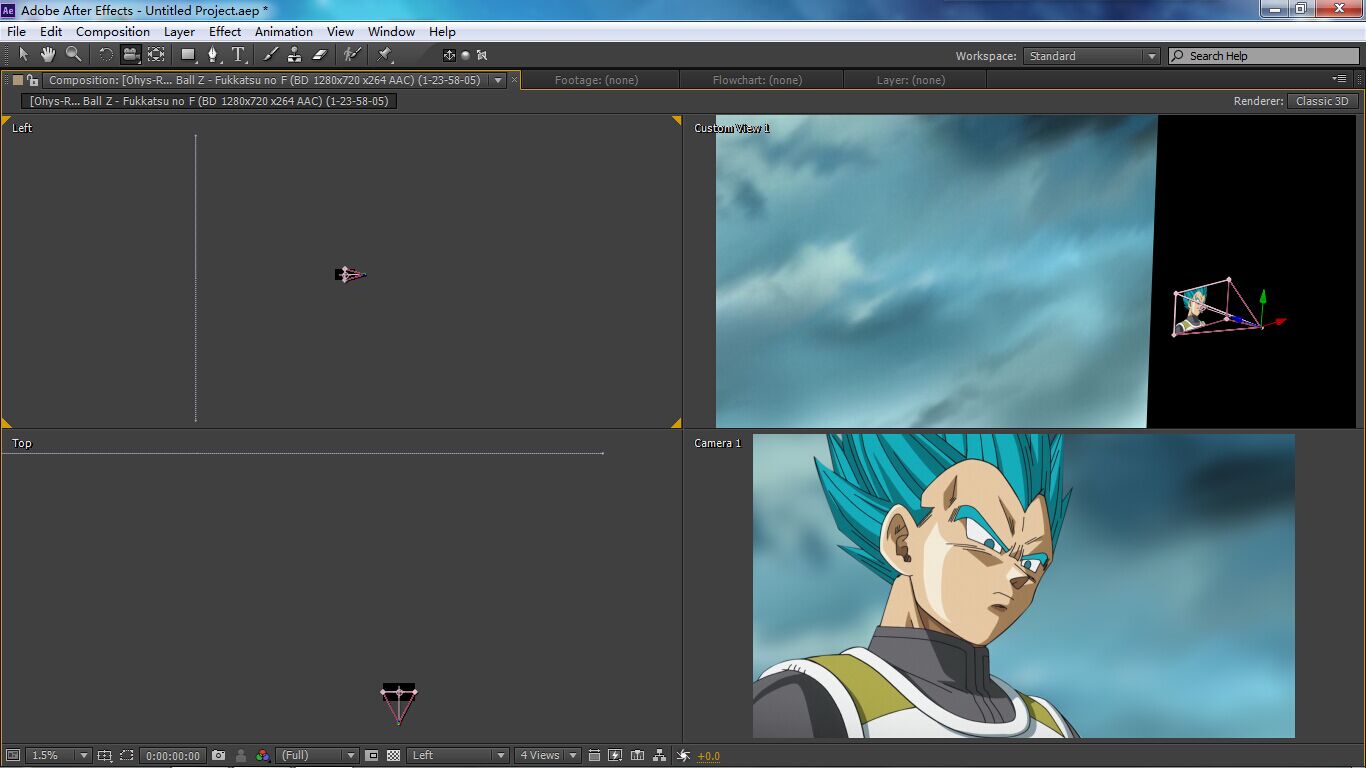Toggle the viewer lock icon
Viewport: 1366px width, 768px height.
pyautogui.click(x=33, y=80)
